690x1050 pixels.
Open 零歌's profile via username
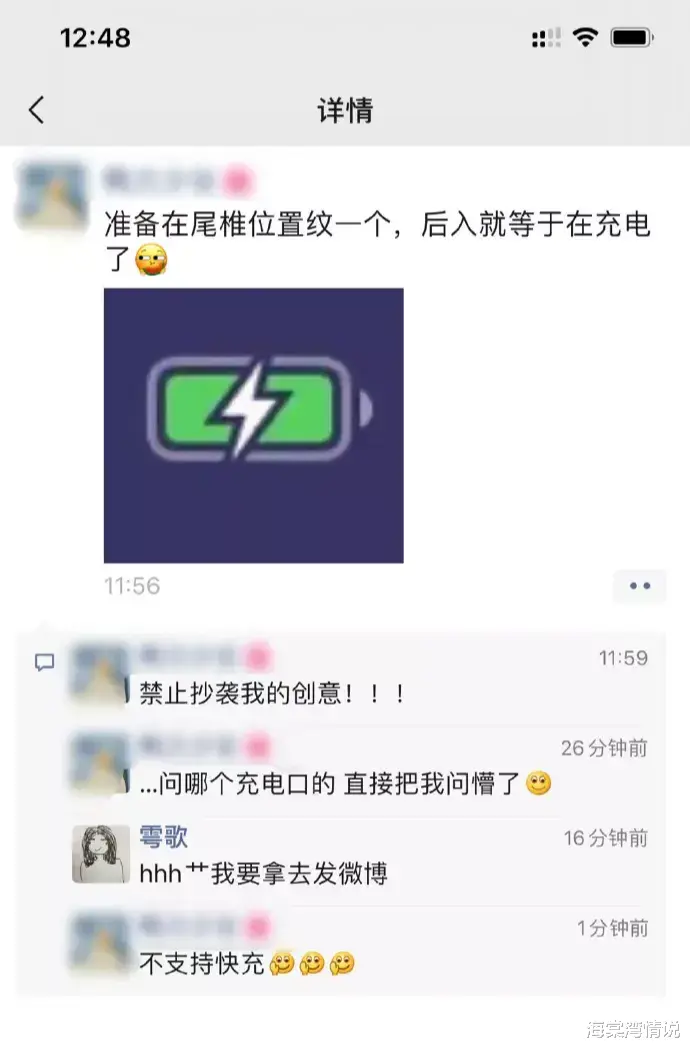(163, 837)
